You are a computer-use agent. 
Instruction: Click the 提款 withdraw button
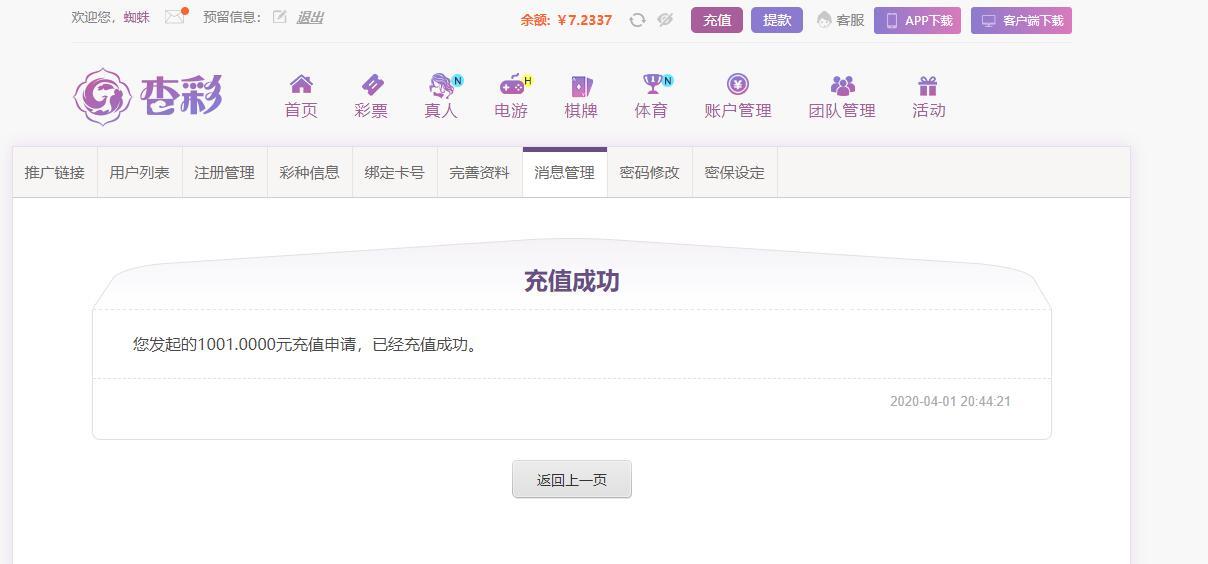(777, 20)
